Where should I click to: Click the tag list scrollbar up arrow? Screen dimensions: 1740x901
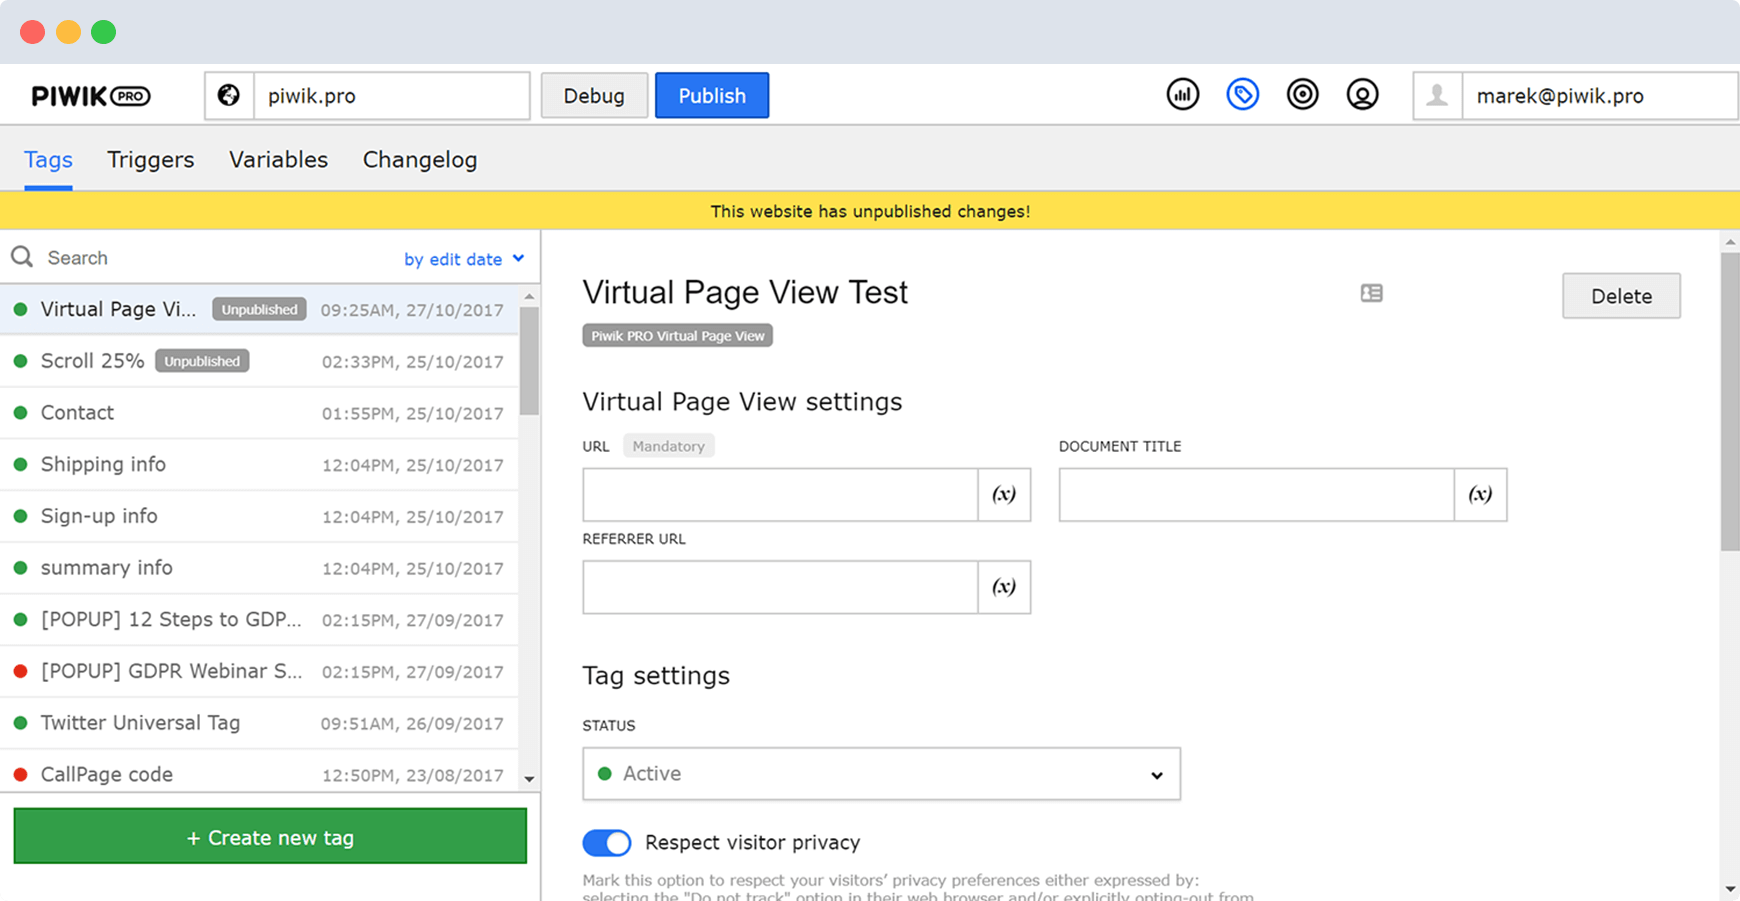point(529,297)
